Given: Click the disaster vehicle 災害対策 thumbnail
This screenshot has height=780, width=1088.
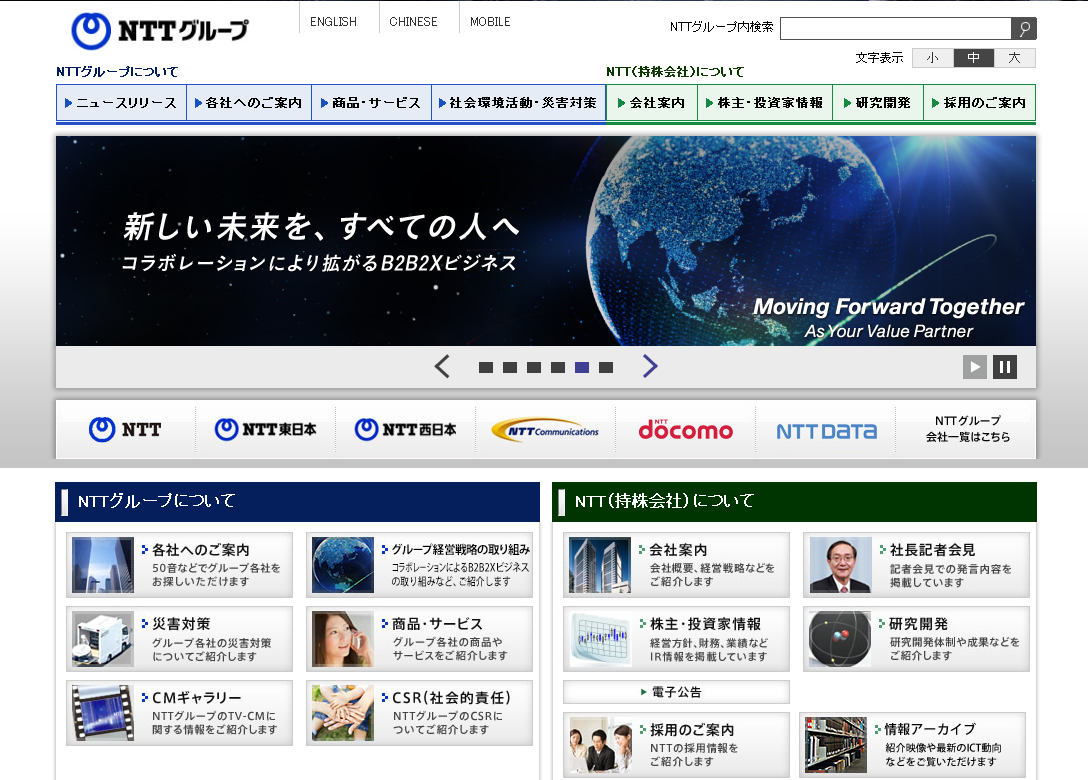Looking at the screenshot, I should pyautogui.click(x=103, y=639).
